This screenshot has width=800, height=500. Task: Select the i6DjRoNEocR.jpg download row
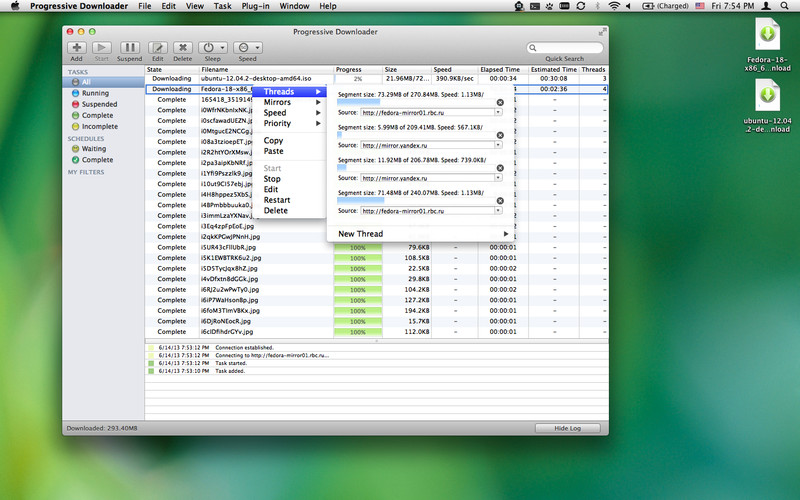[x=377, y=321]
